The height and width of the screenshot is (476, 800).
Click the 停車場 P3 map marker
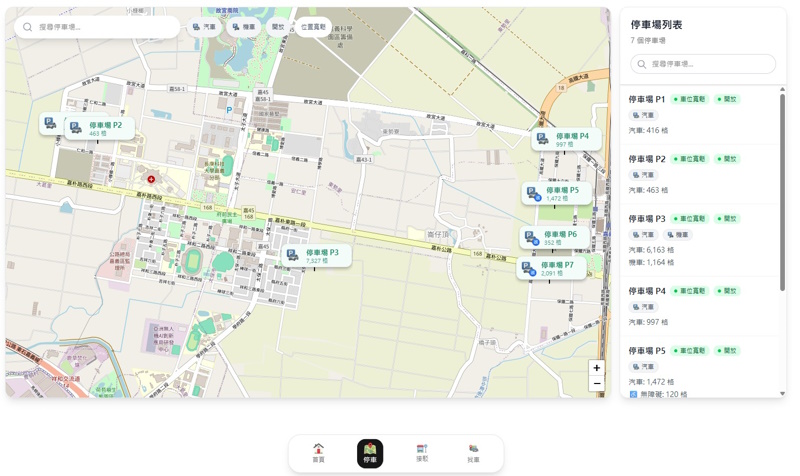[314, 256]
